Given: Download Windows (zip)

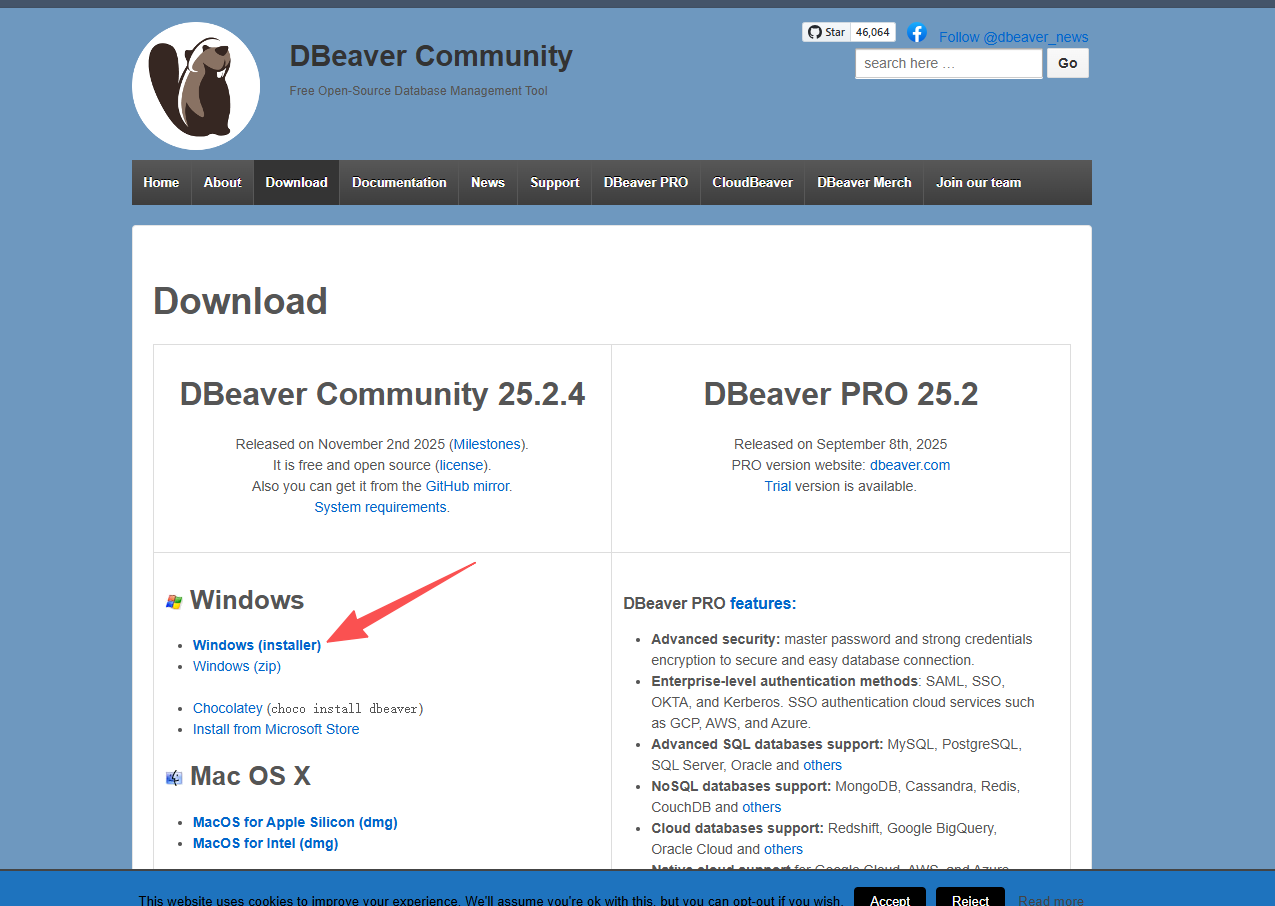Looking at the screenshot, I should click(x=236, y=666).
